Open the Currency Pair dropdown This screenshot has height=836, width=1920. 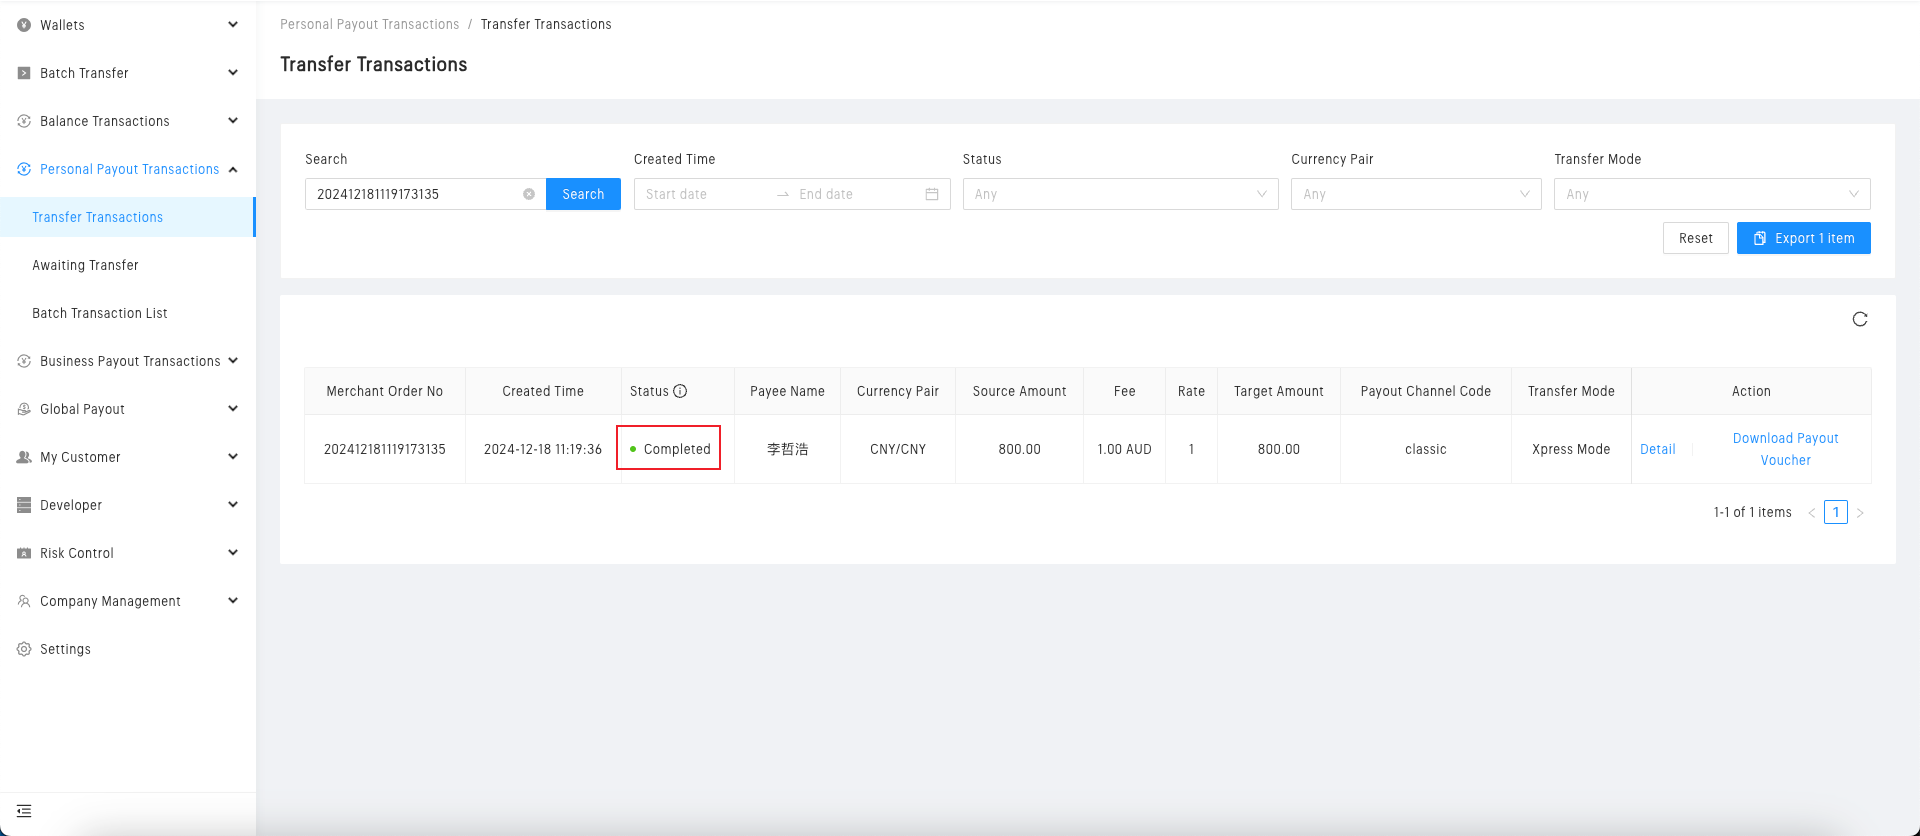coord(1415,194)
